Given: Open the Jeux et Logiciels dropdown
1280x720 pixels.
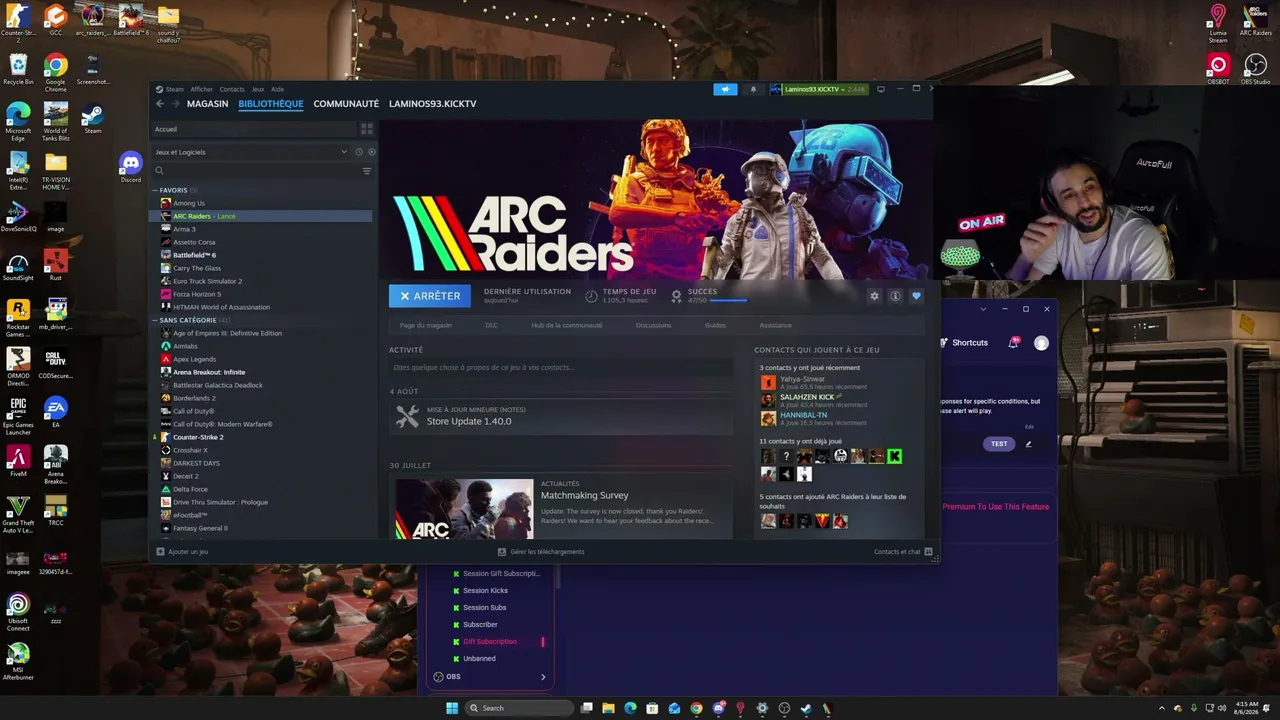Looking at the screenshot, I should [250, 152].
